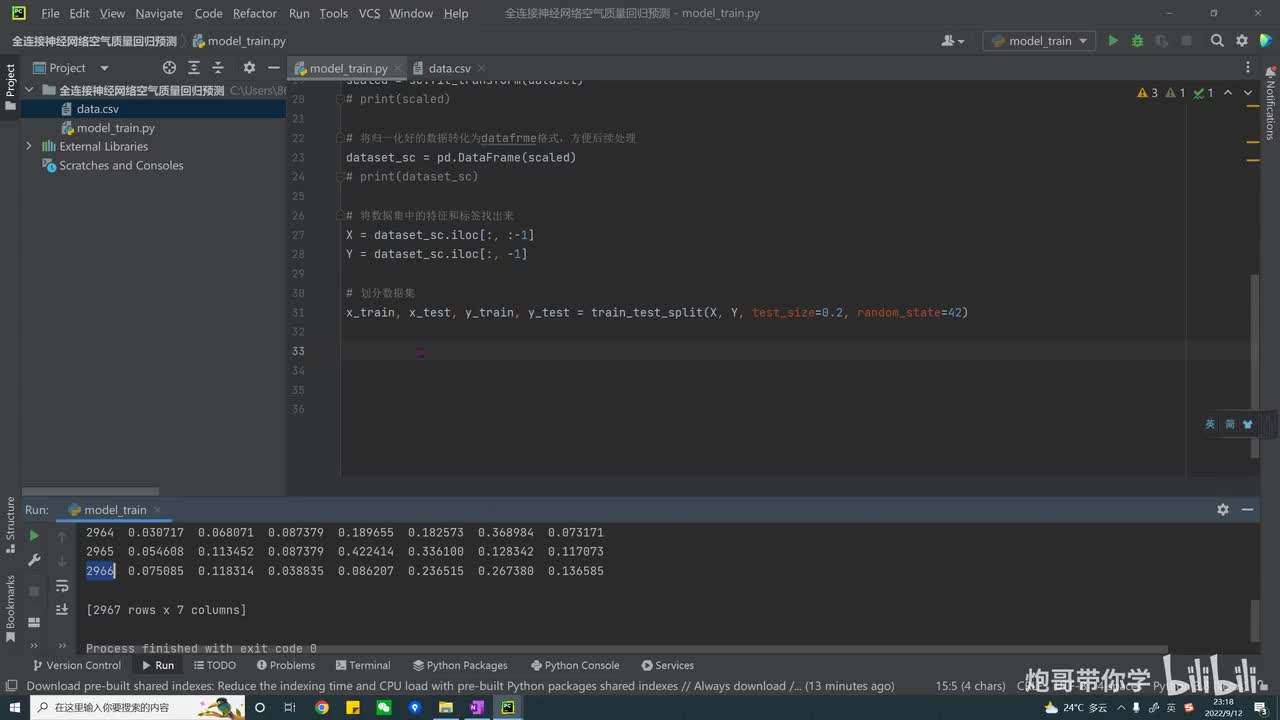This screenshot has height=720, width=1280.
Task: Open the Refactor menu
Action: click(255, 13)
